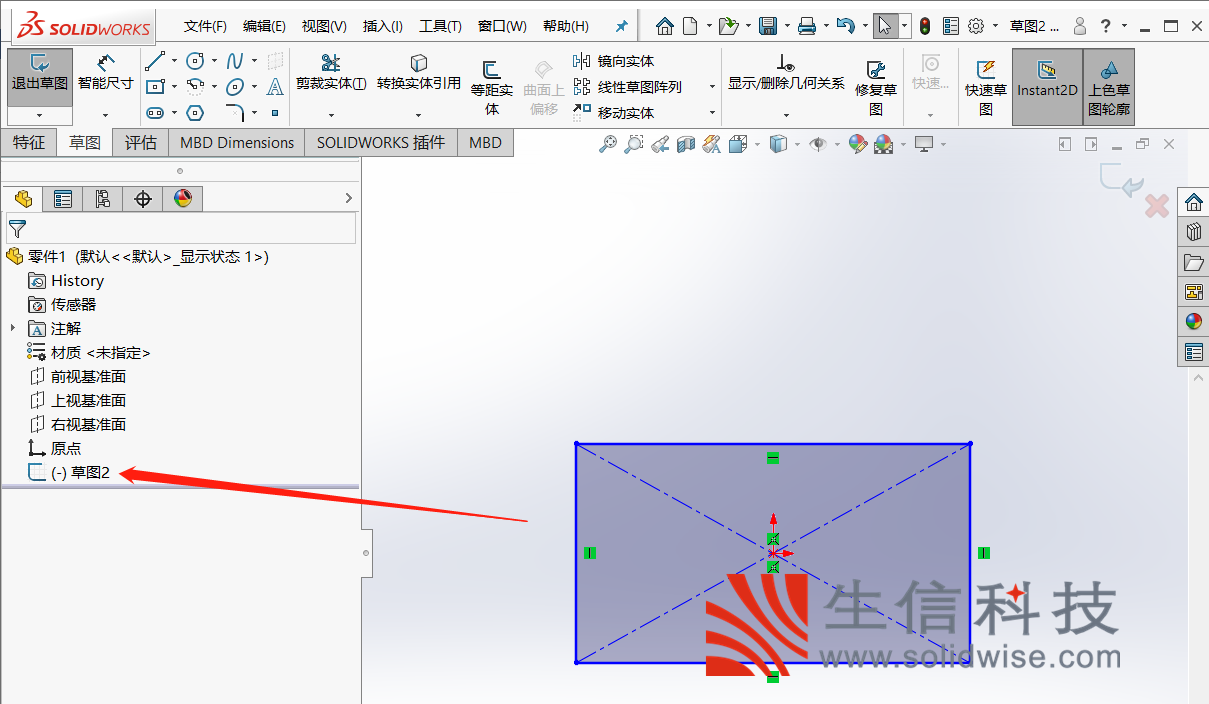Click the 移动实体 move entities tool
This screenshot has height=704, width=1209.
[x=613, y=113]
